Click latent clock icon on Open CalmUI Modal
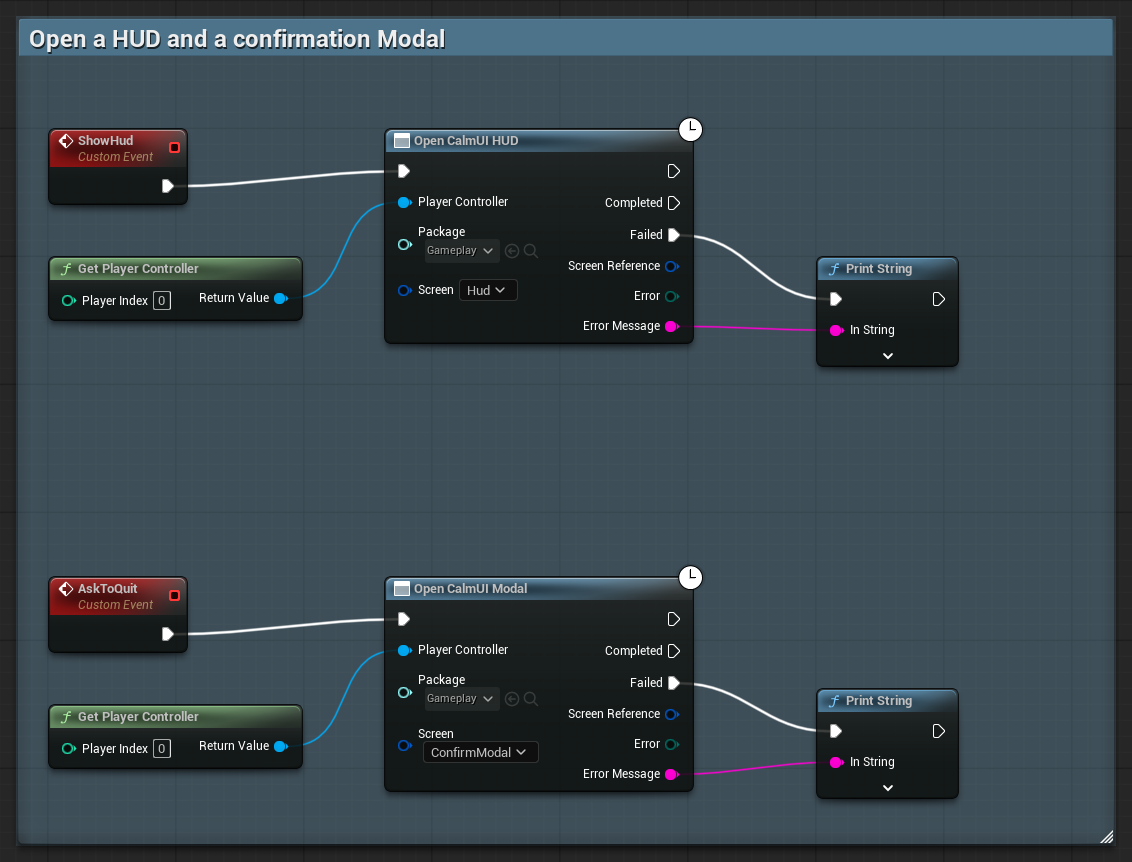The width and height of the screenshot is (1132, 862). click(x=691, y=578)
